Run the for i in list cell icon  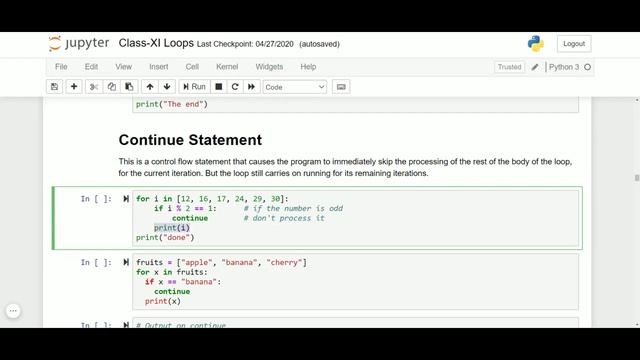pos(126,199)
